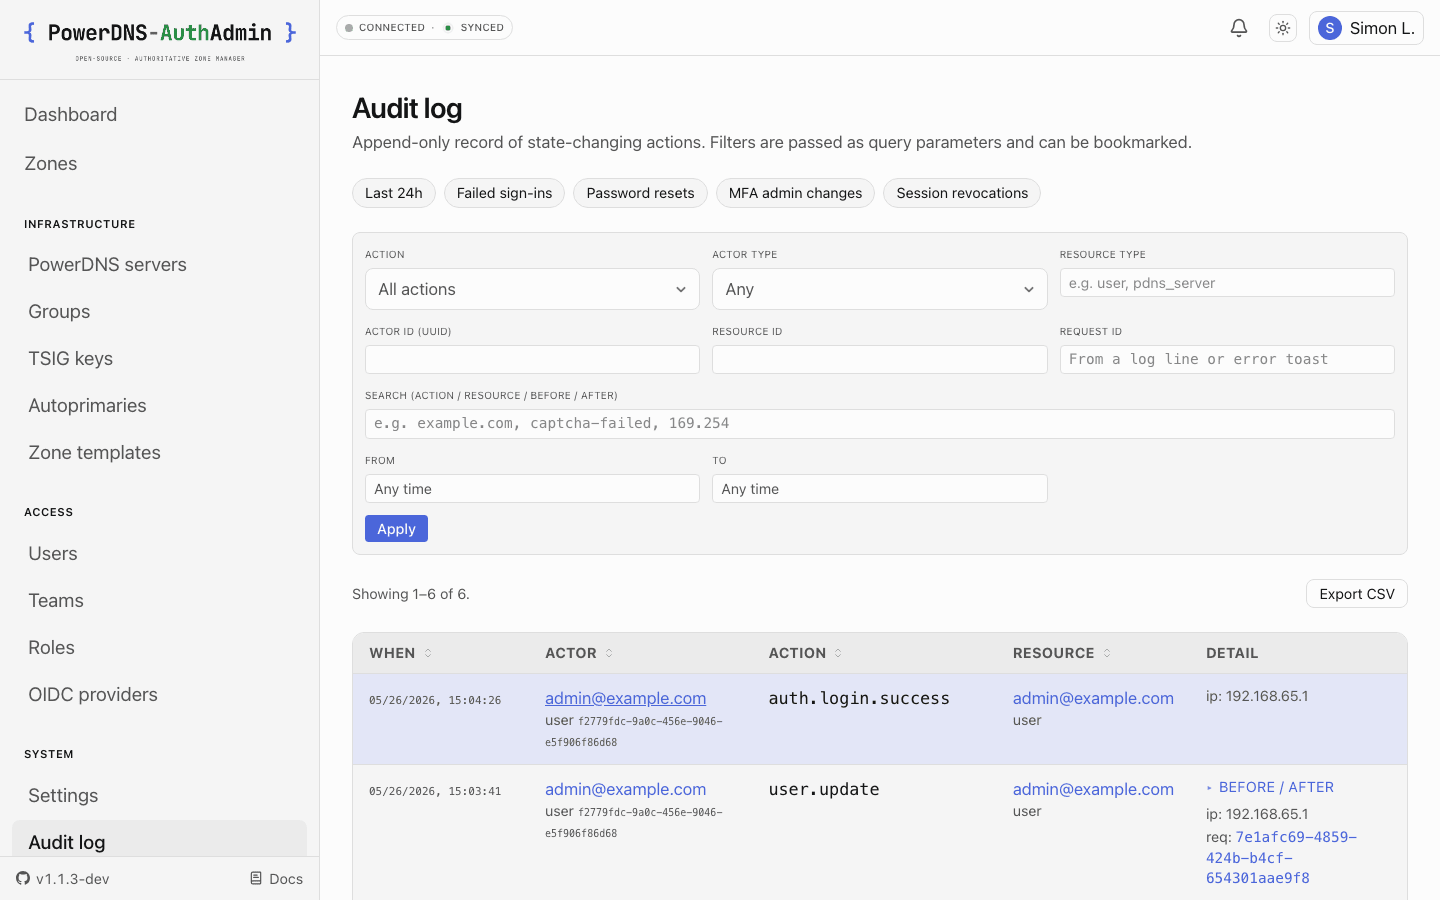
Task: Click the S avatar icon
Action: click(x=1329, y=28)
